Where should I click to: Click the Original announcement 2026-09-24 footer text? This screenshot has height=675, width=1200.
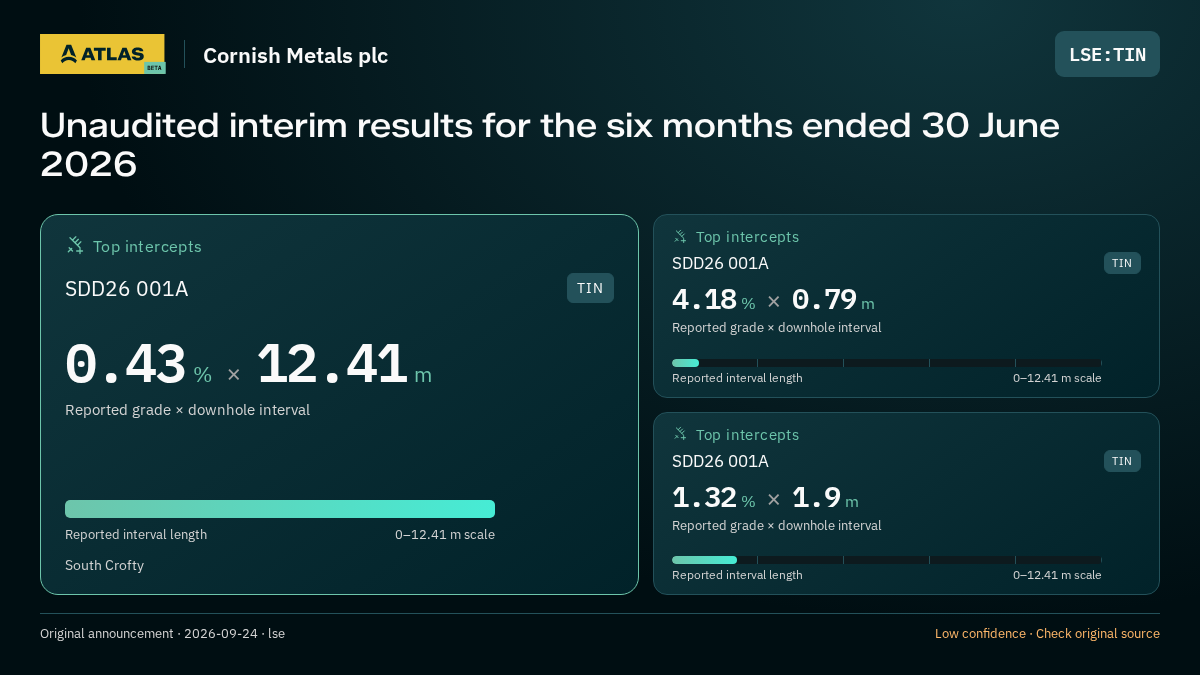tap(162, 633)
